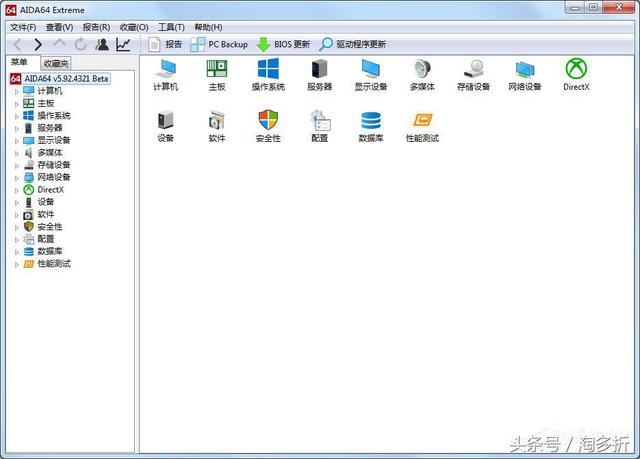Viewport: 640px width, 459px height.
Task: Expand the 主板 tree node
Action: pos(16,103)
